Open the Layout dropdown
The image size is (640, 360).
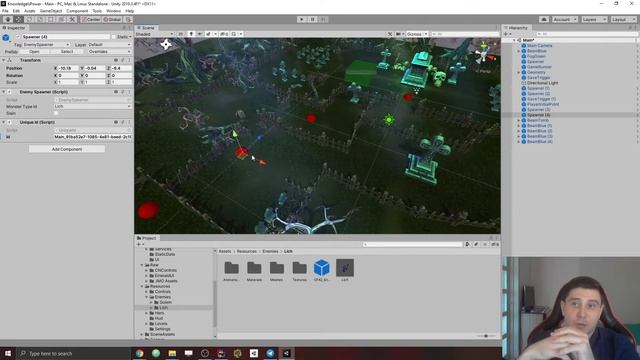623,19
